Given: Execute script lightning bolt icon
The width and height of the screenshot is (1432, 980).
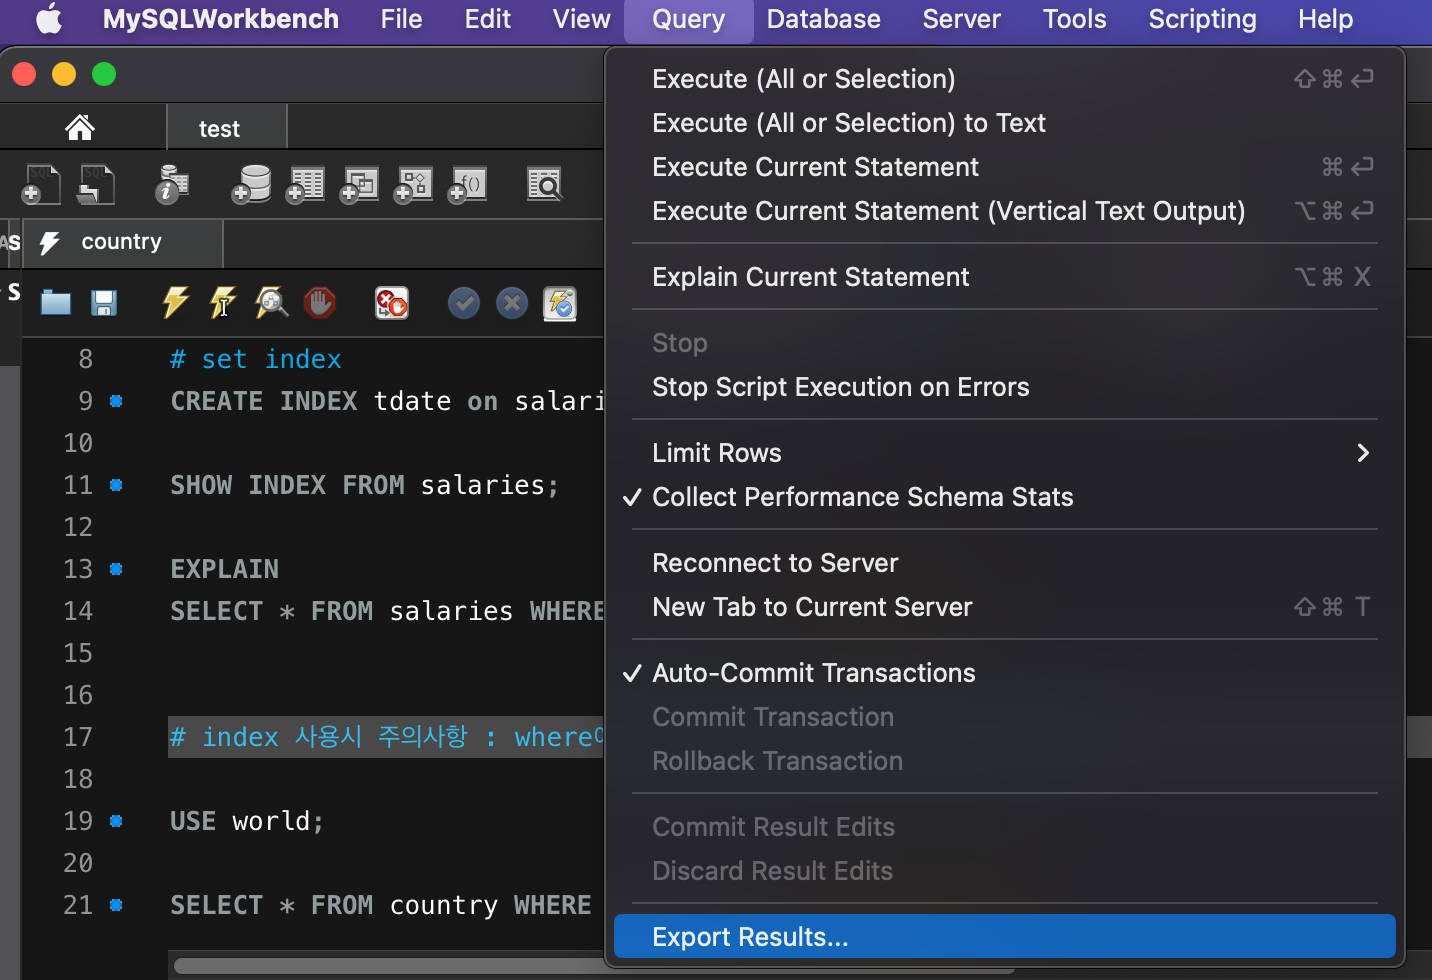Looking at the screenshot, I should [x=175, y=302].
